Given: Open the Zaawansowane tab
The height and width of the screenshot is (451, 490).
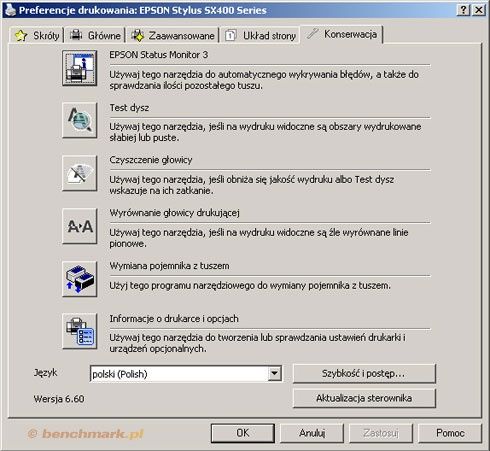Looking at the screenshot, I should [173, 35].
